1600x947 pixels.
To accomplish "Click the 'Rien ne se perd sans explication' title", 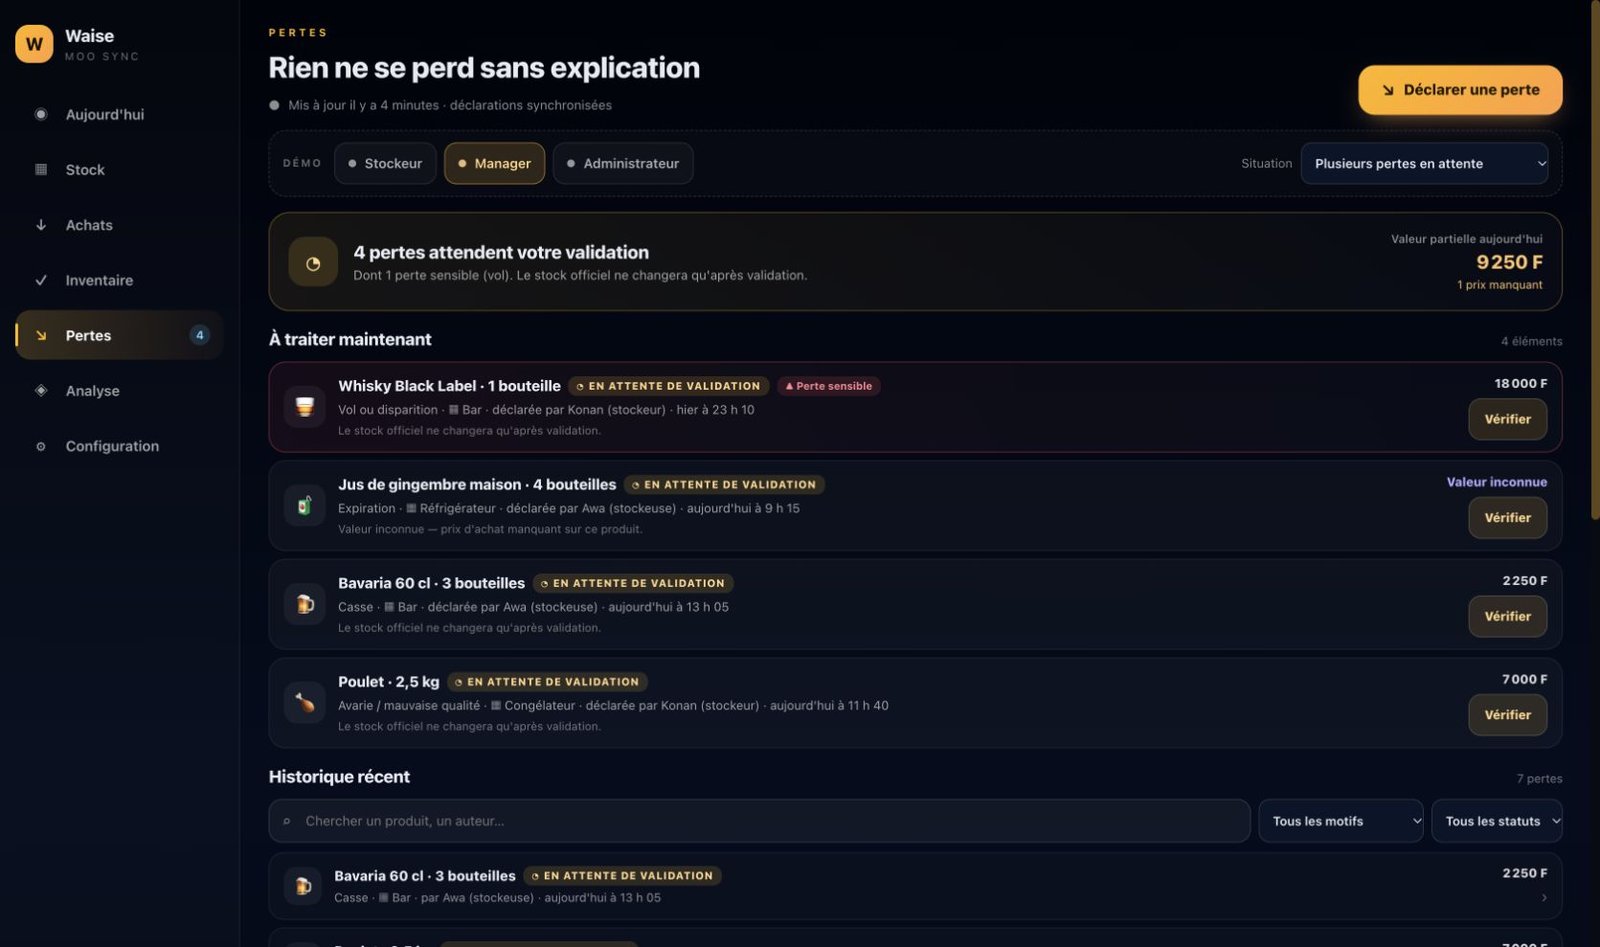I will point(484,68).
